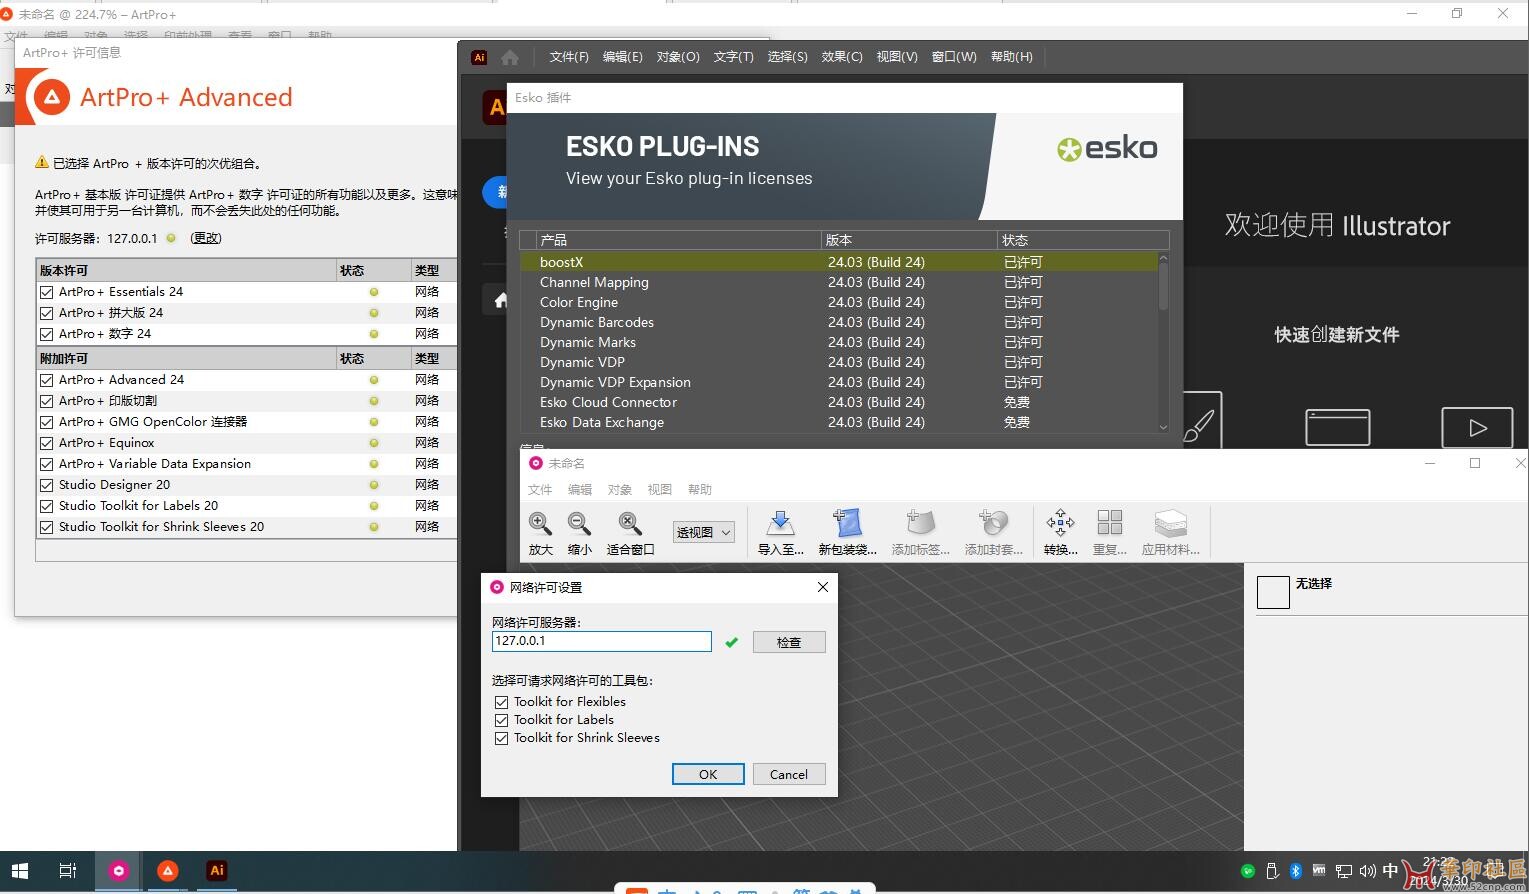The width and height of the screenshot is (1529, 894).
Task: Click the network license server input field
Action: coord(602,641)
